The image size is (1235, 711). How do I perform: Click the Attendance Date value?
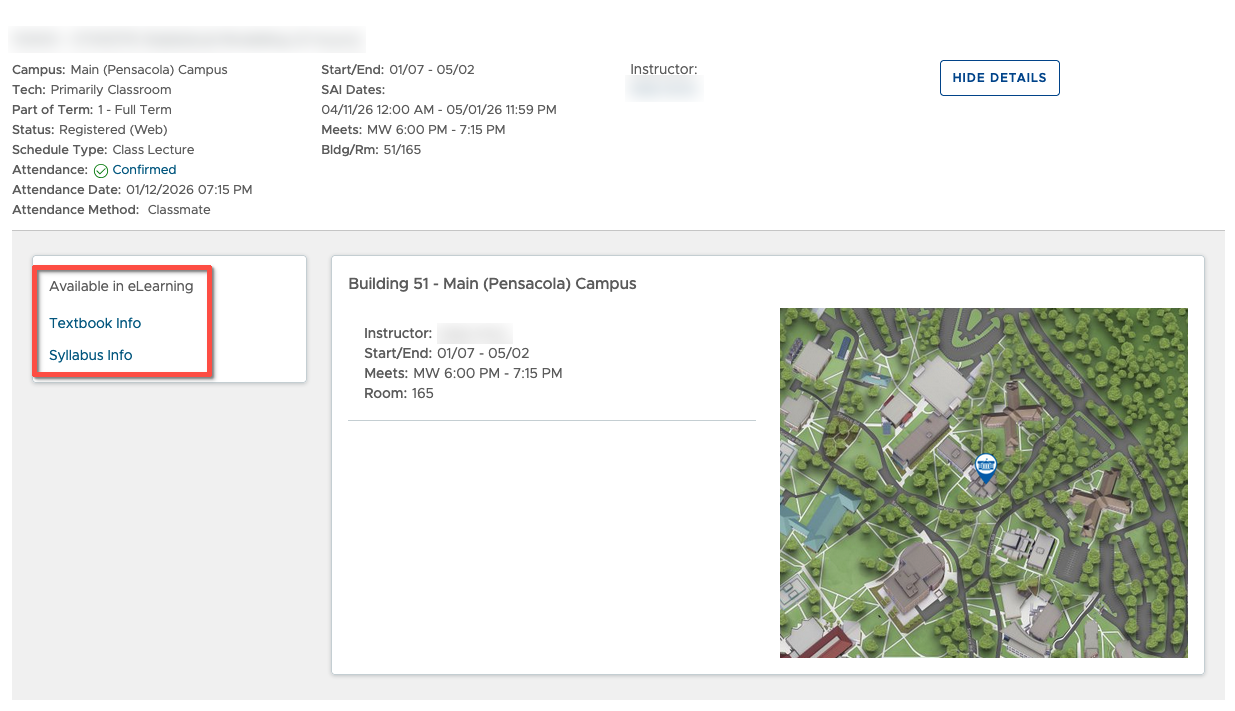click(x=188, y=190)
